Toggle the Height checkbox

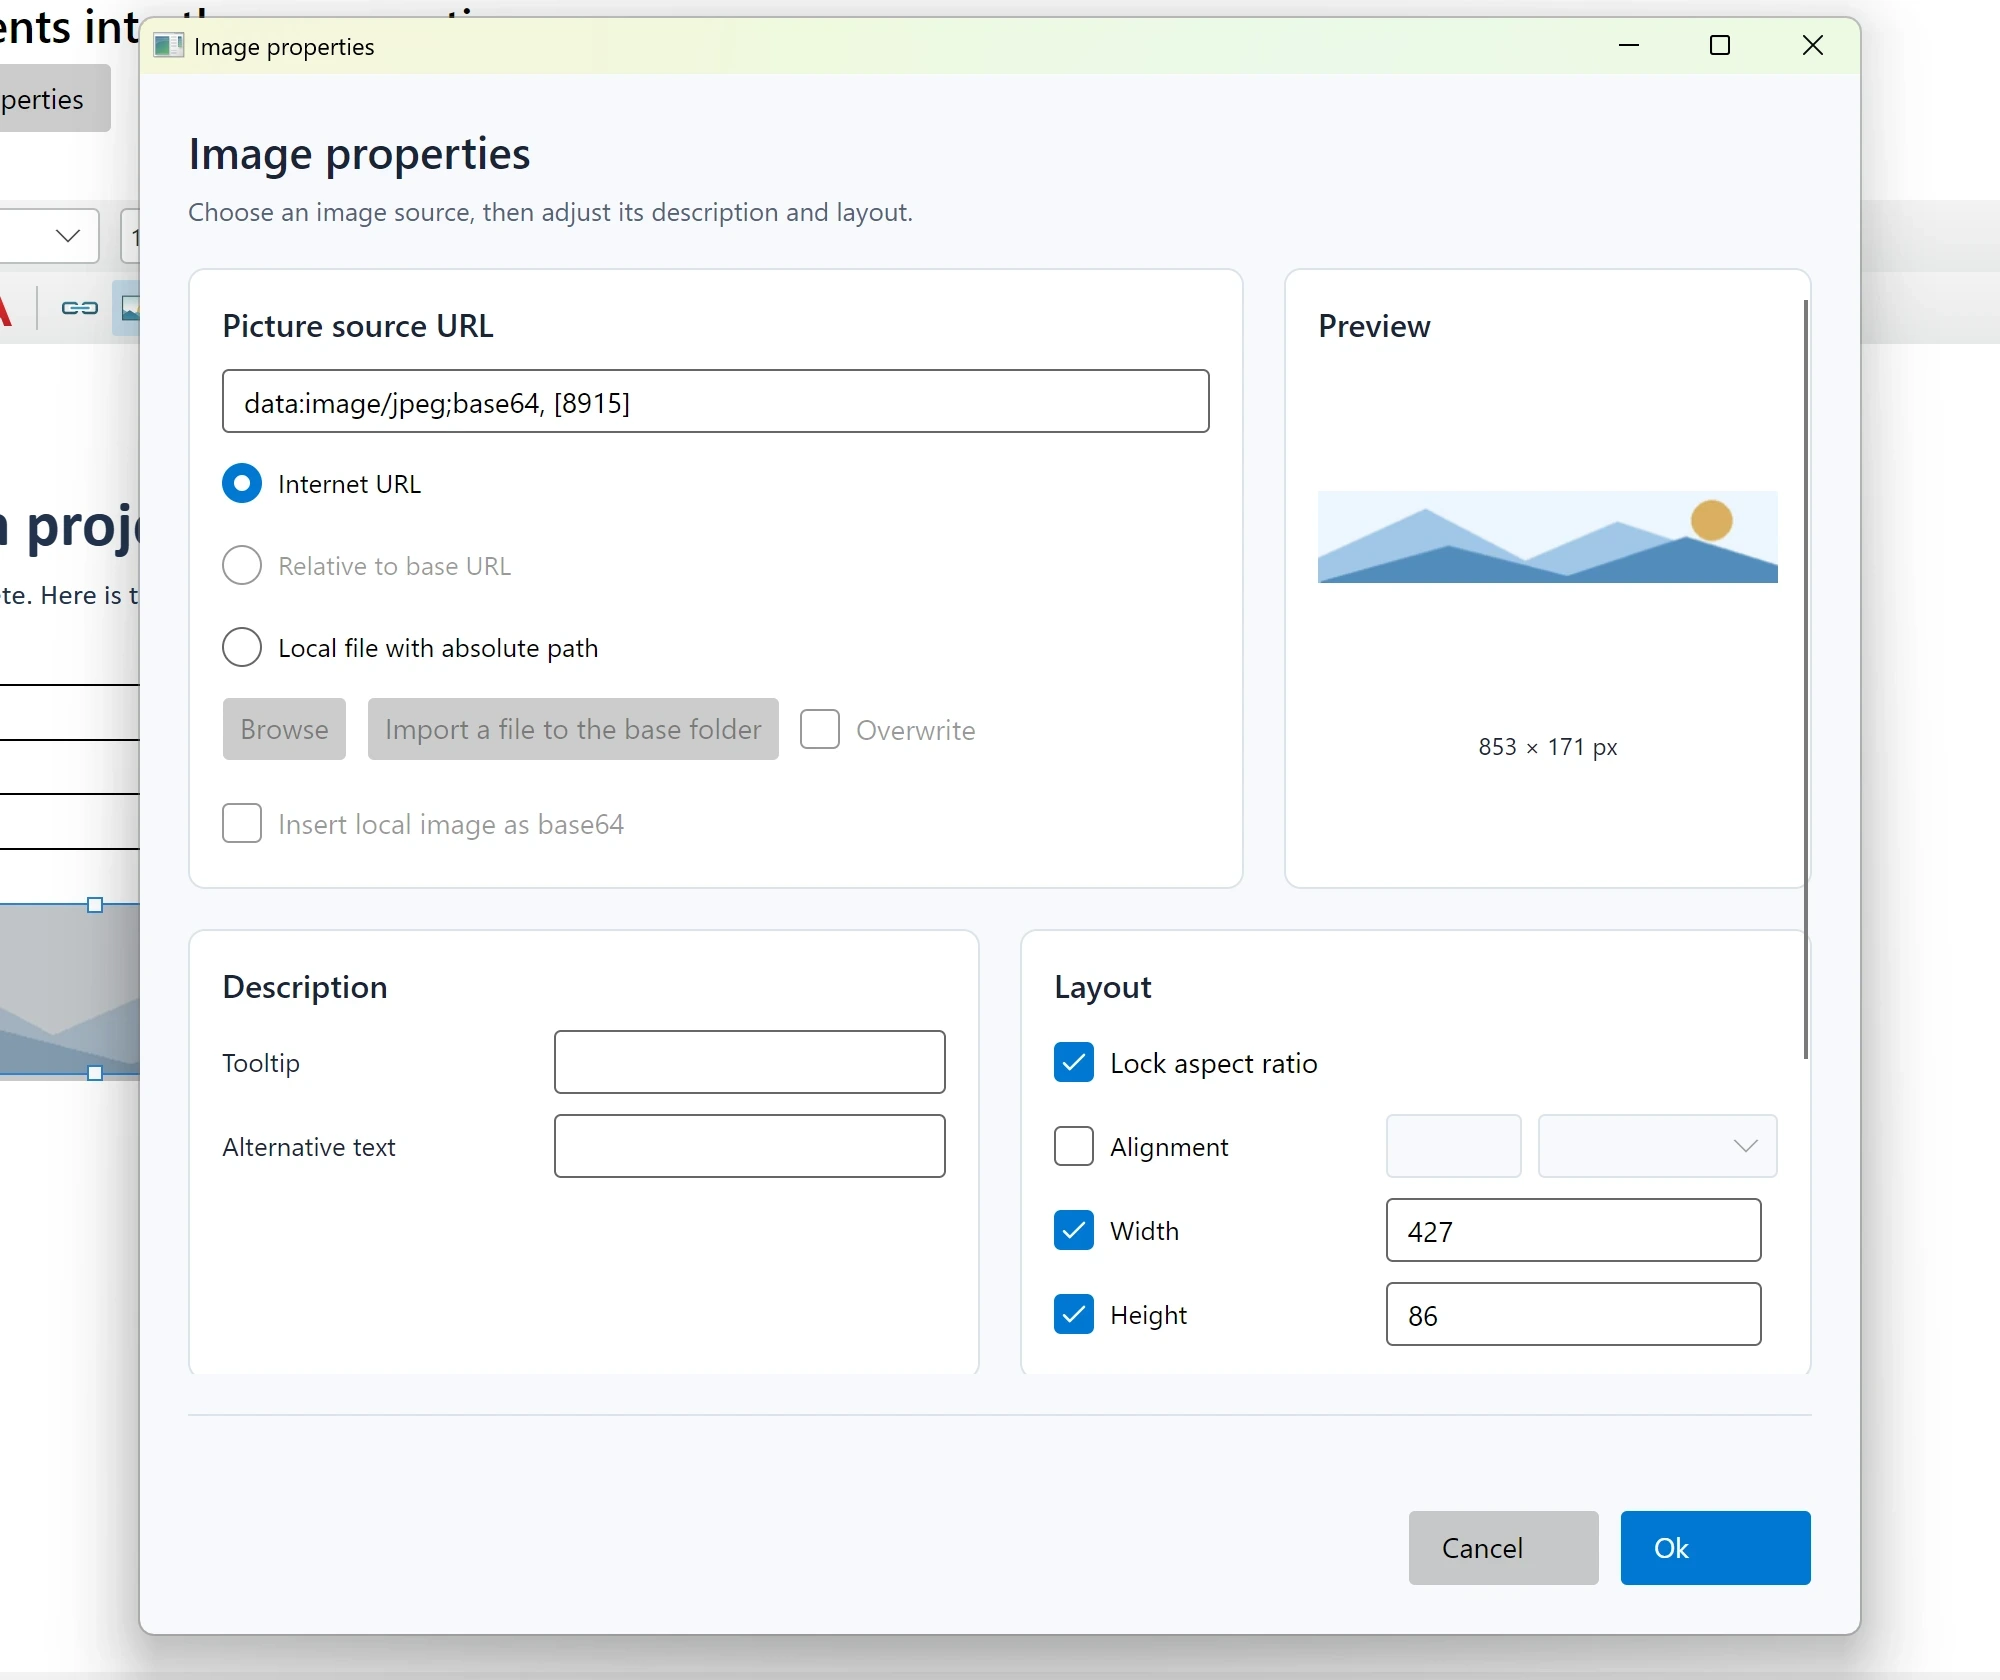click(x=1074, y=1315)
